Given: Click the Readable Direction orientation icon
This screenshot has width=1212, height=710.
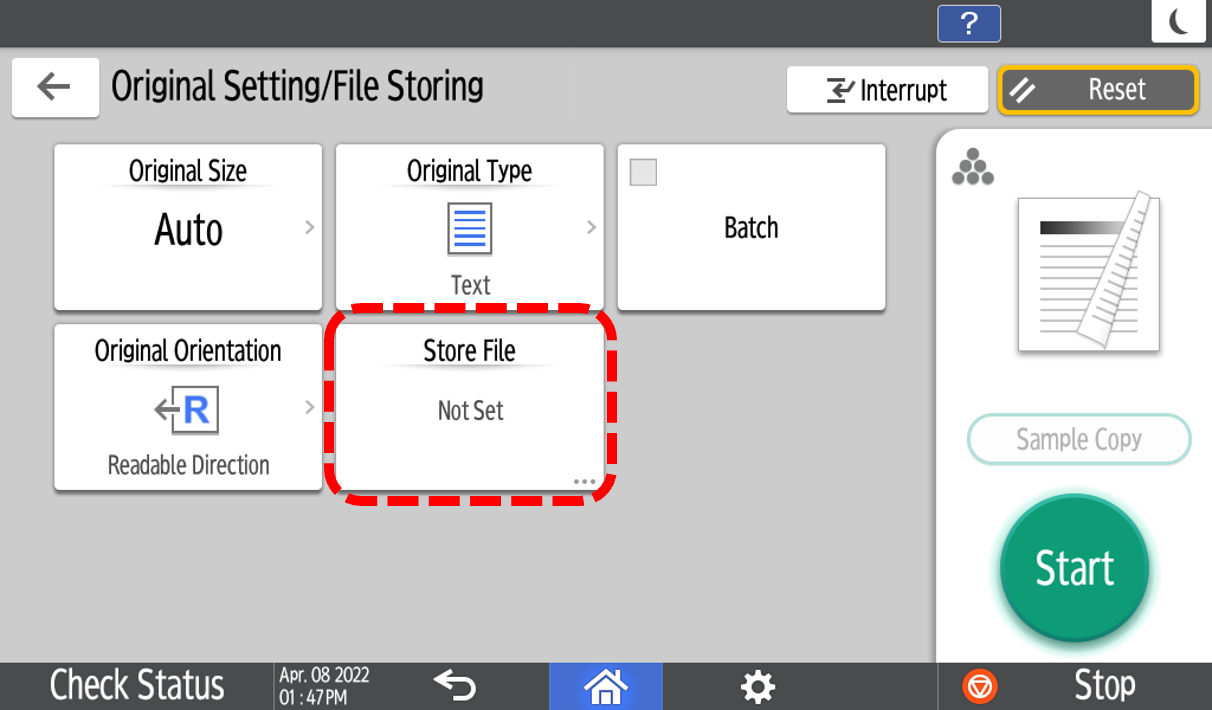Looking at the screenshot, I should pyautogui.click(x=188, y=411).
